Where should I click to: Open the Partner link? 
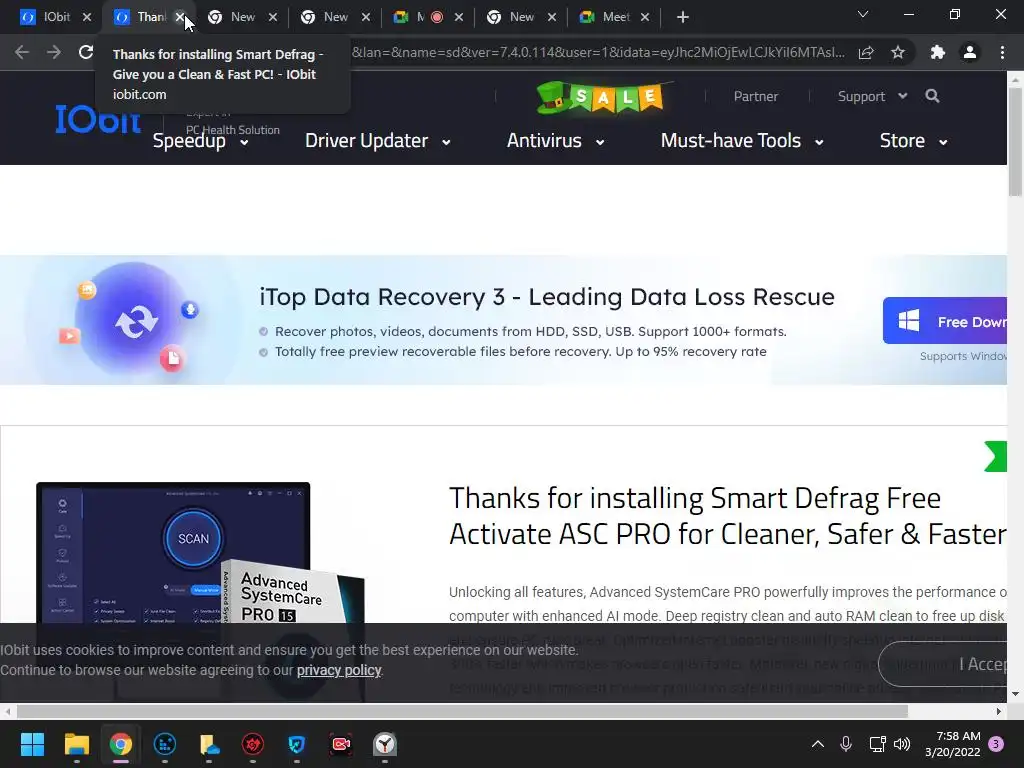pos(756,96)
